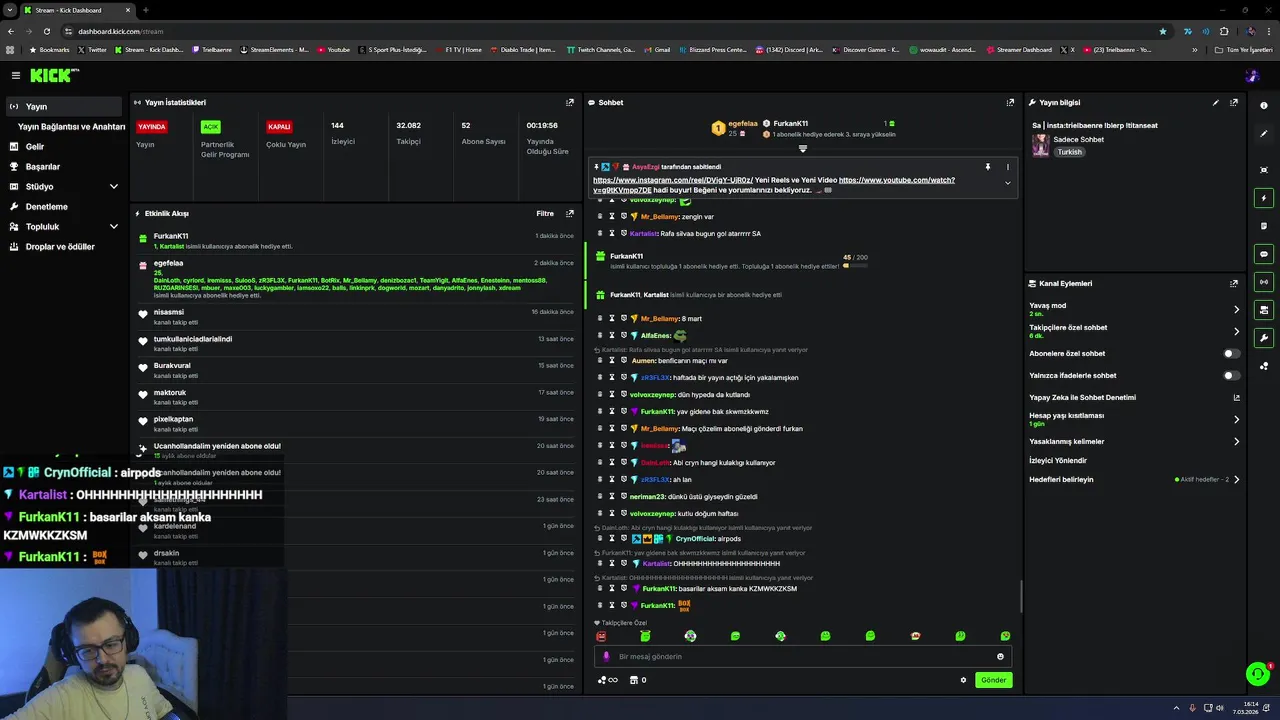Click the wrench icon in right toolbar

click(1264, 338)
